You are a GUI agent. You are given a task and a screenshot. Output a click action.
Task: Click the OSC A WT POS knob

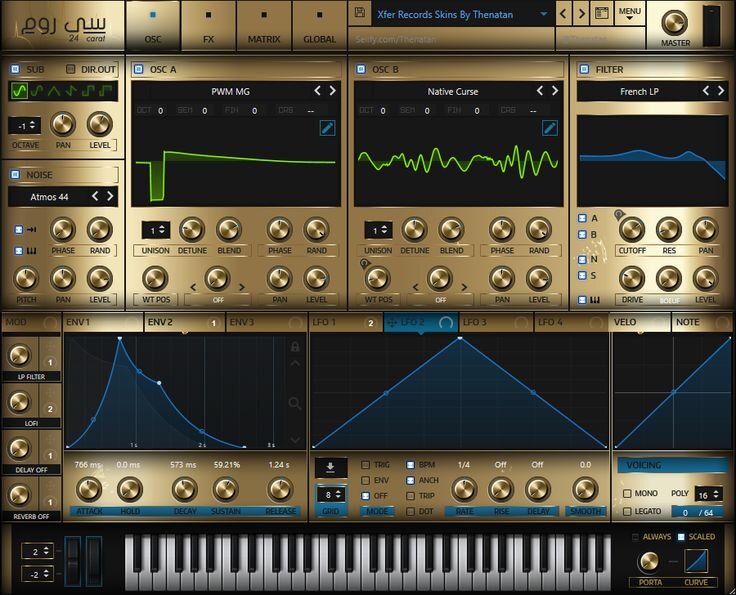155,278
